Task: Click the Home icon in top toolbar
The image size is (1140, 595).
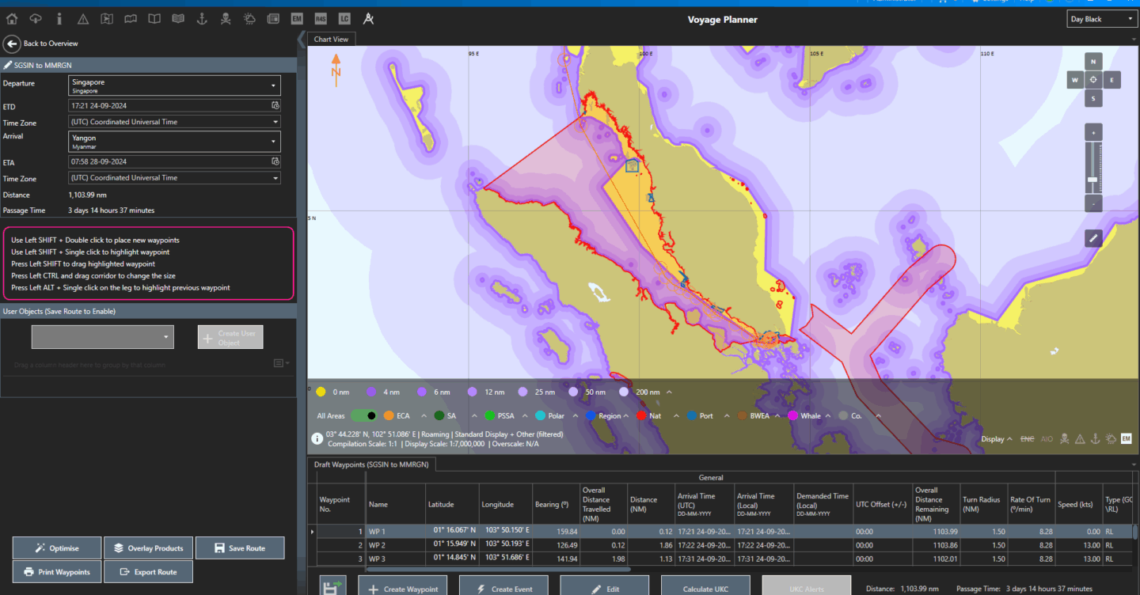Action: (x=12, y=19)
